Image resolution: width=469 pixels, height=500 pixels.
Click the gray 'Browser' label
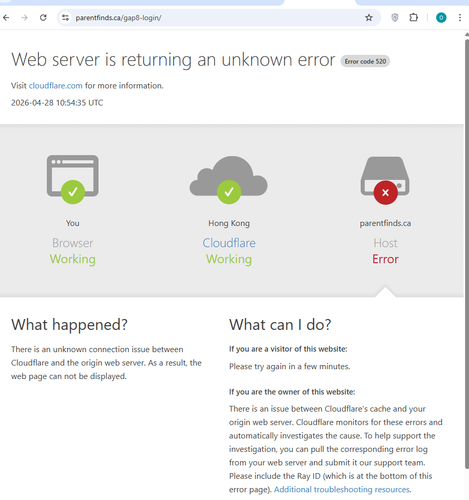73,243
